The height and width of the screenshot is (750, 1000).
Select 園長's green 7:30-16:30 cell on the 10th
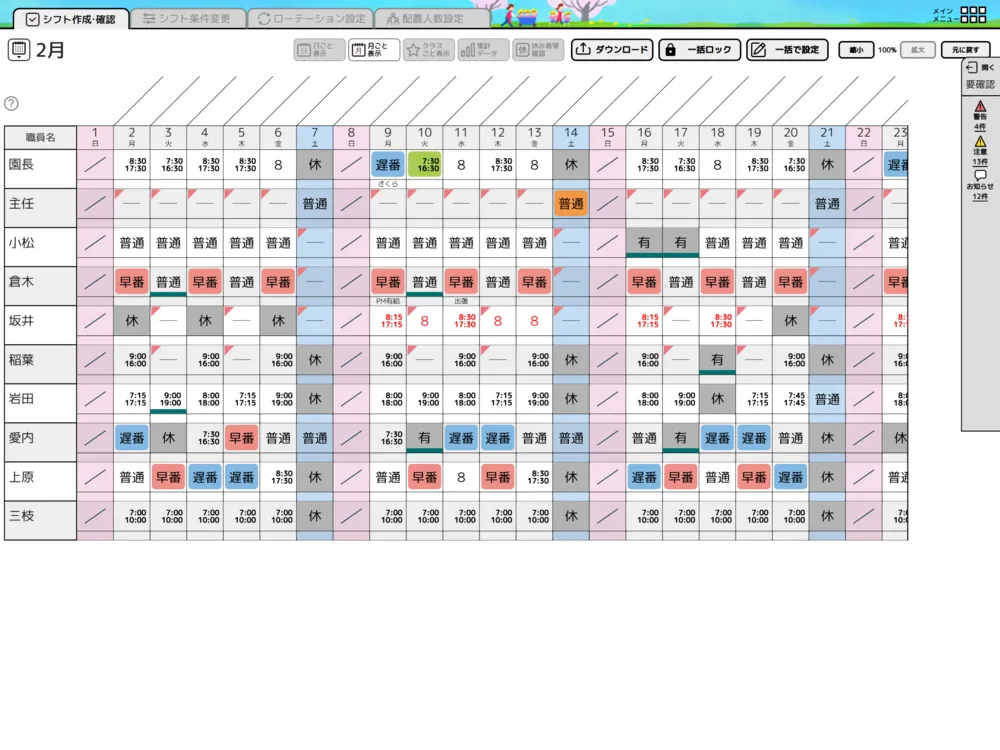(425, 165)
